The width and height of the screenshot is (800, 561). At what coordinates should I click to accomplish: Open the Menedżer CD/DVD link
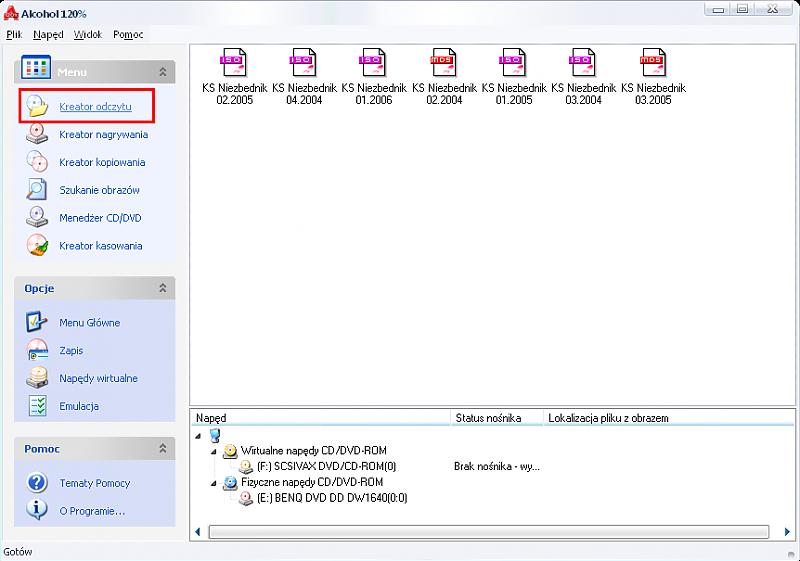click(x=100, y=218)
